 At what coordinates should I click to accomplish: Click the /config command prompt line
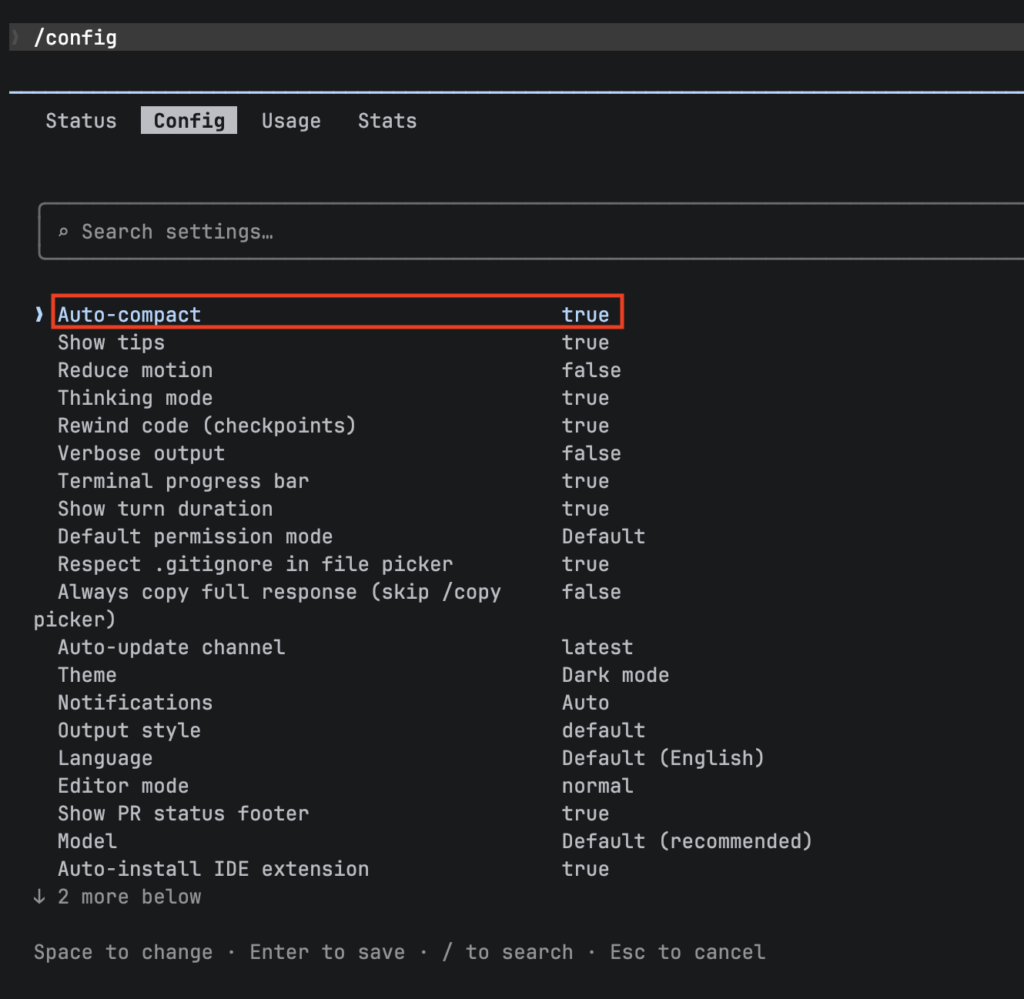coord(76,38)
